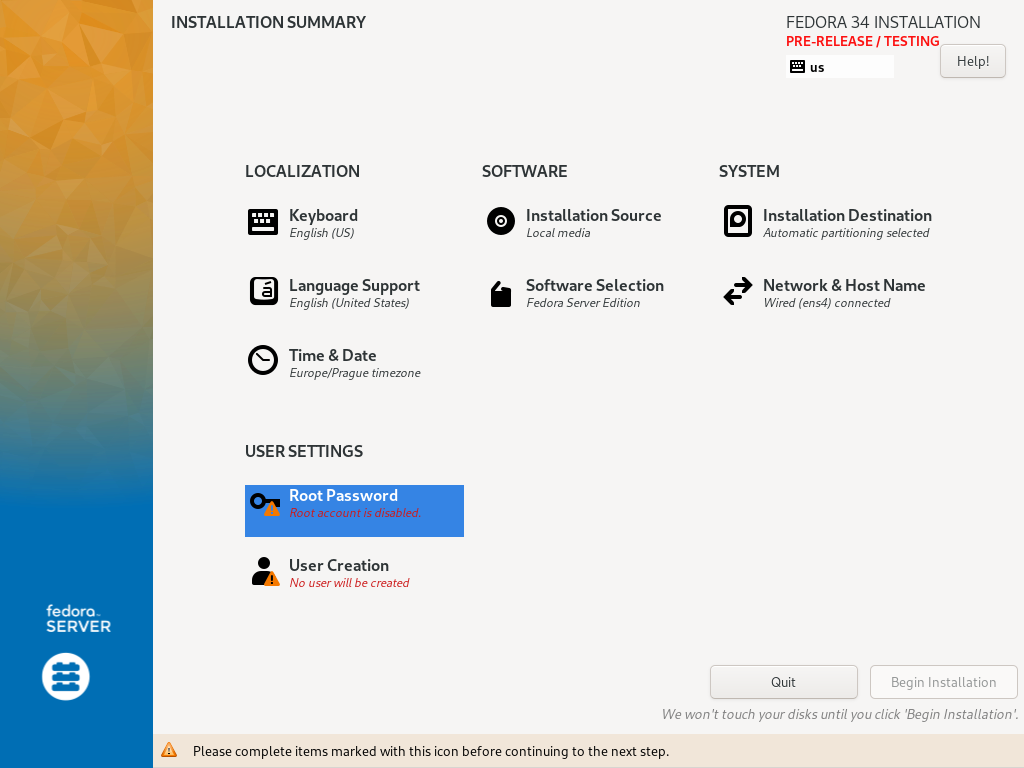The height and width of the screenshot is (768, 1024).
Task: Open the Software Selection package icon
Action: [x=501, y=294]
